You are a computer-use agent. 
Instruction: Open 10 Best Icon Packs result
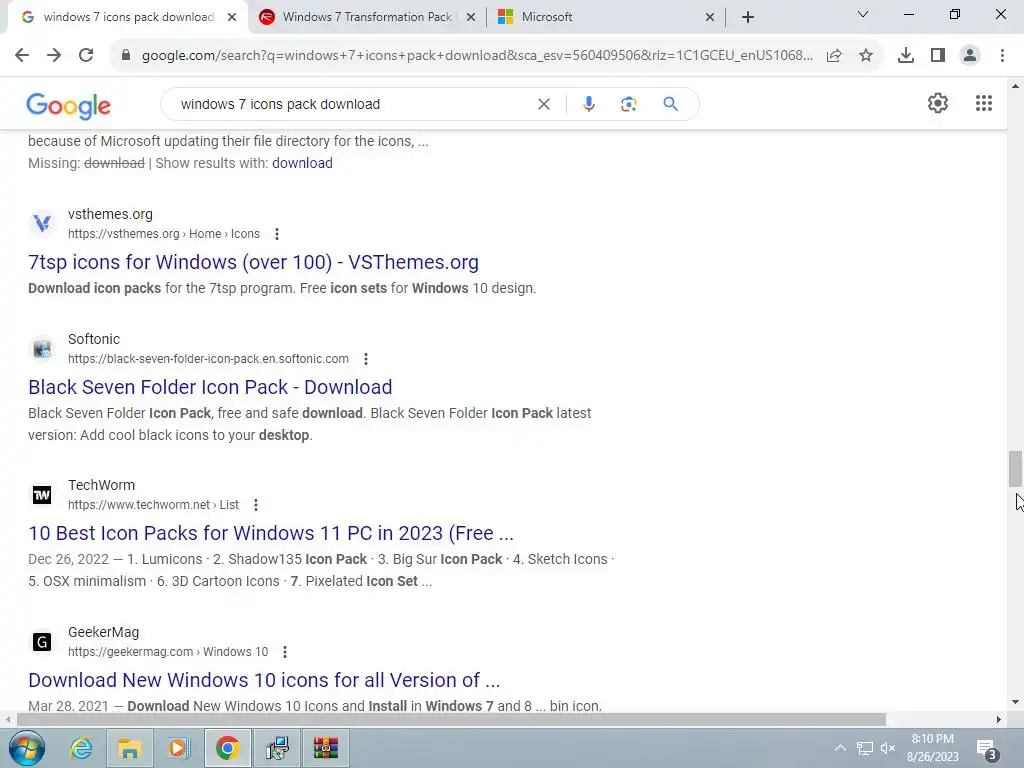[x=271, y=533]
